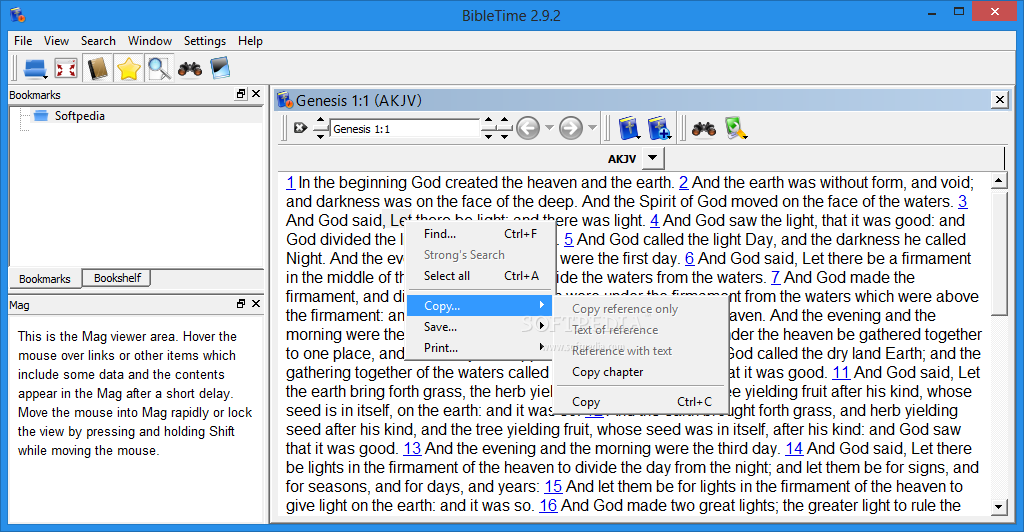Toggle the Bookmarks panel star icon
This screenshot has height=532, width=1024.
click(x=129, y=69)
